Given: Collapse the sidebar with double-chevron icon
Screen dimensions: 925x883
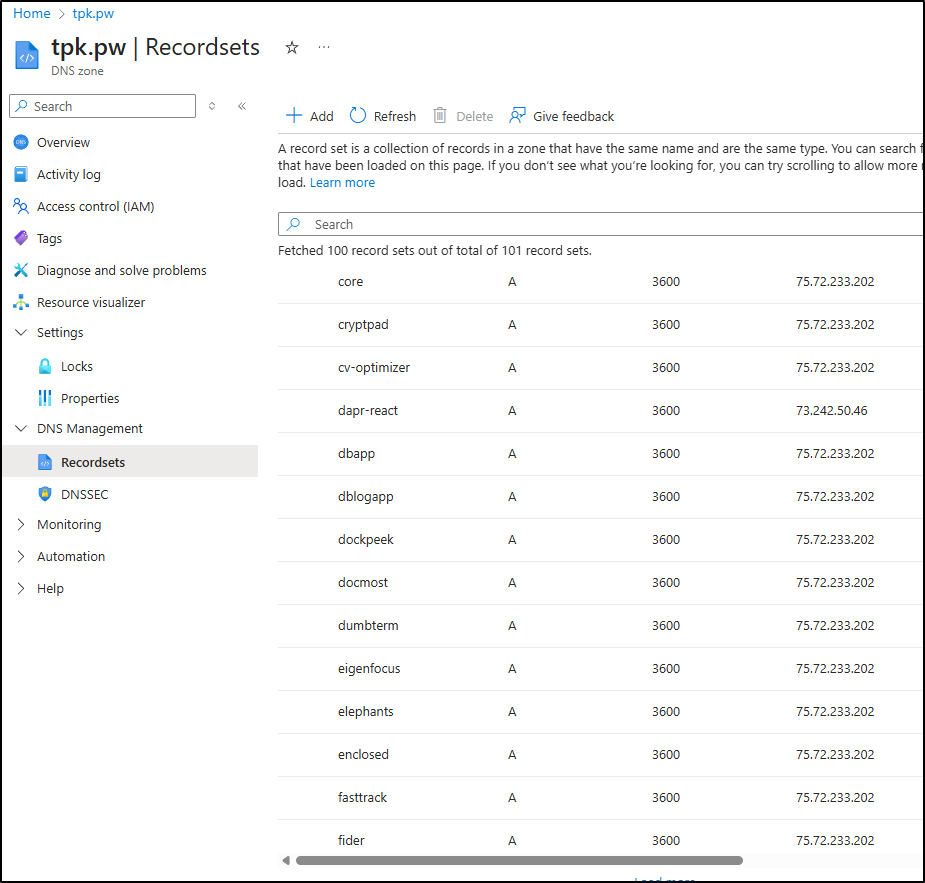Looking at the screenshot, I should coord(242,106).
